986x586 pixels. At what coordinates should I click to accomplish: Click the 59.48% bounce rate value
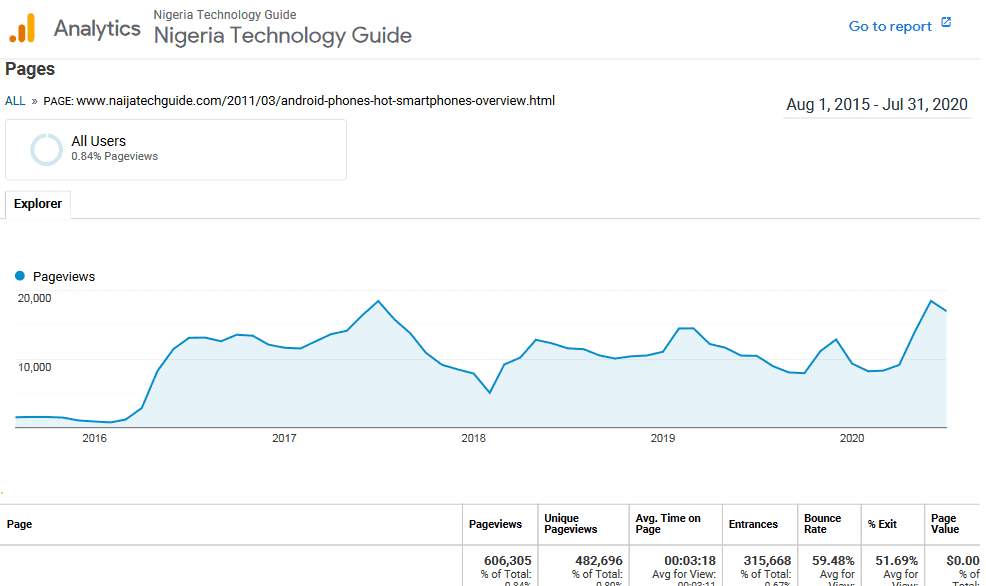(833, 560)
